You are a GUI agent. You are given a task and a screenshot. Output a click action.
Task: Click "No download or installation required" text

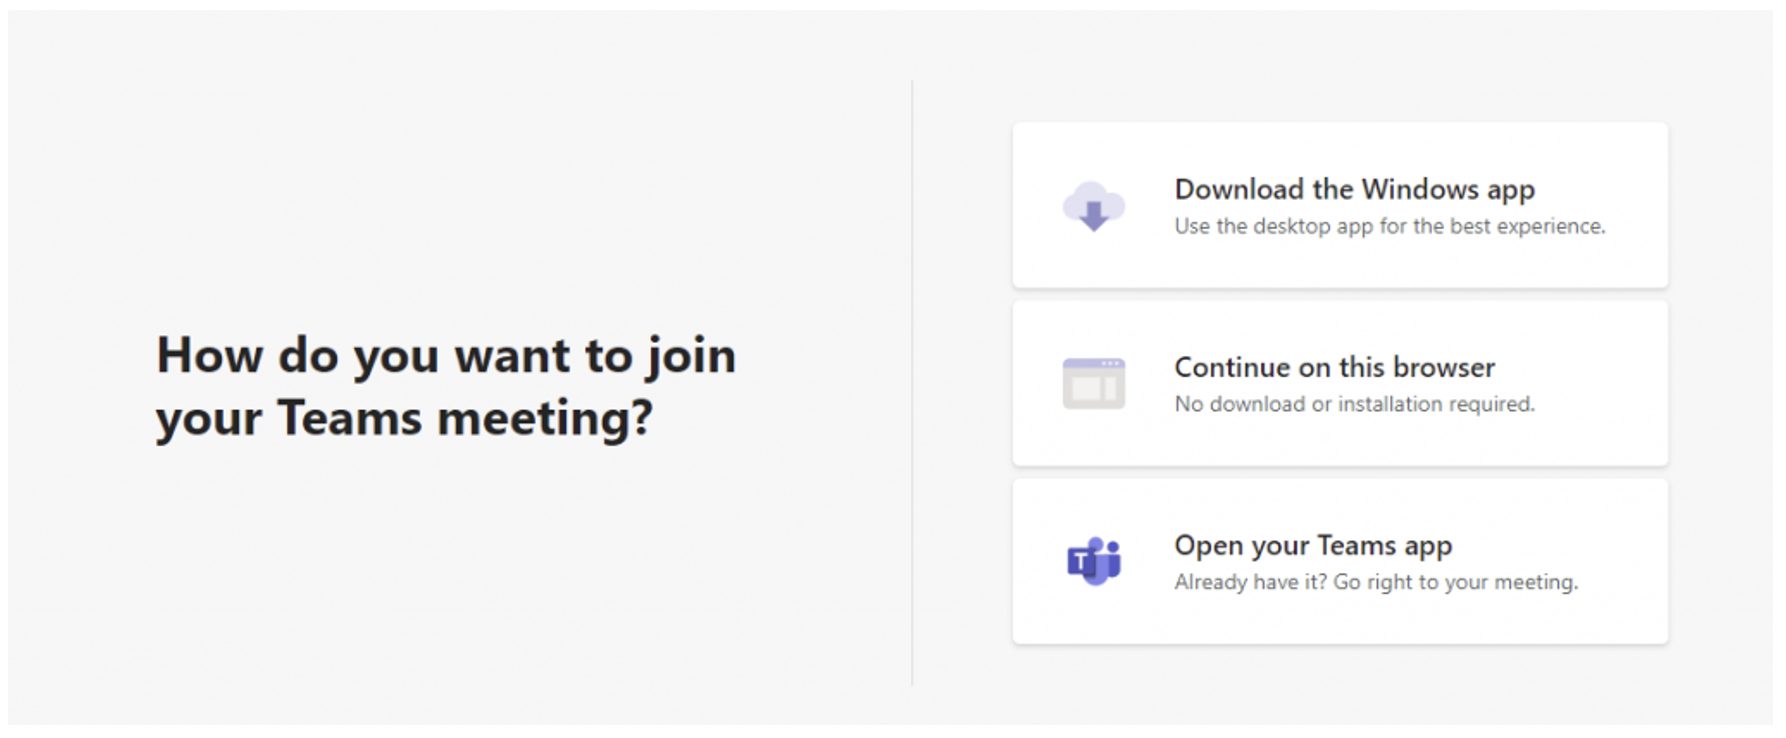tap(1354, 404)
